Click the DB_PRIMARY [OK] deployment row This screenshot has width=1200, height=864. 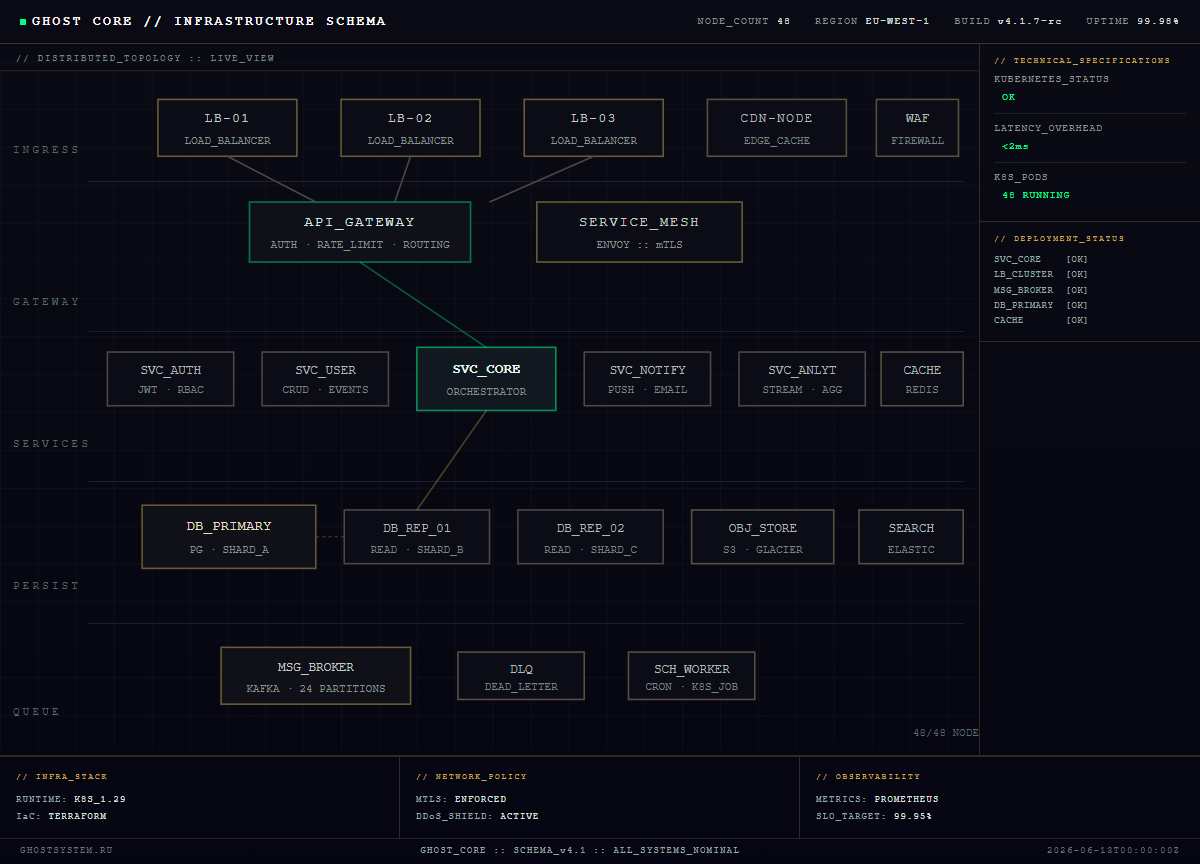coord(1041,305)
